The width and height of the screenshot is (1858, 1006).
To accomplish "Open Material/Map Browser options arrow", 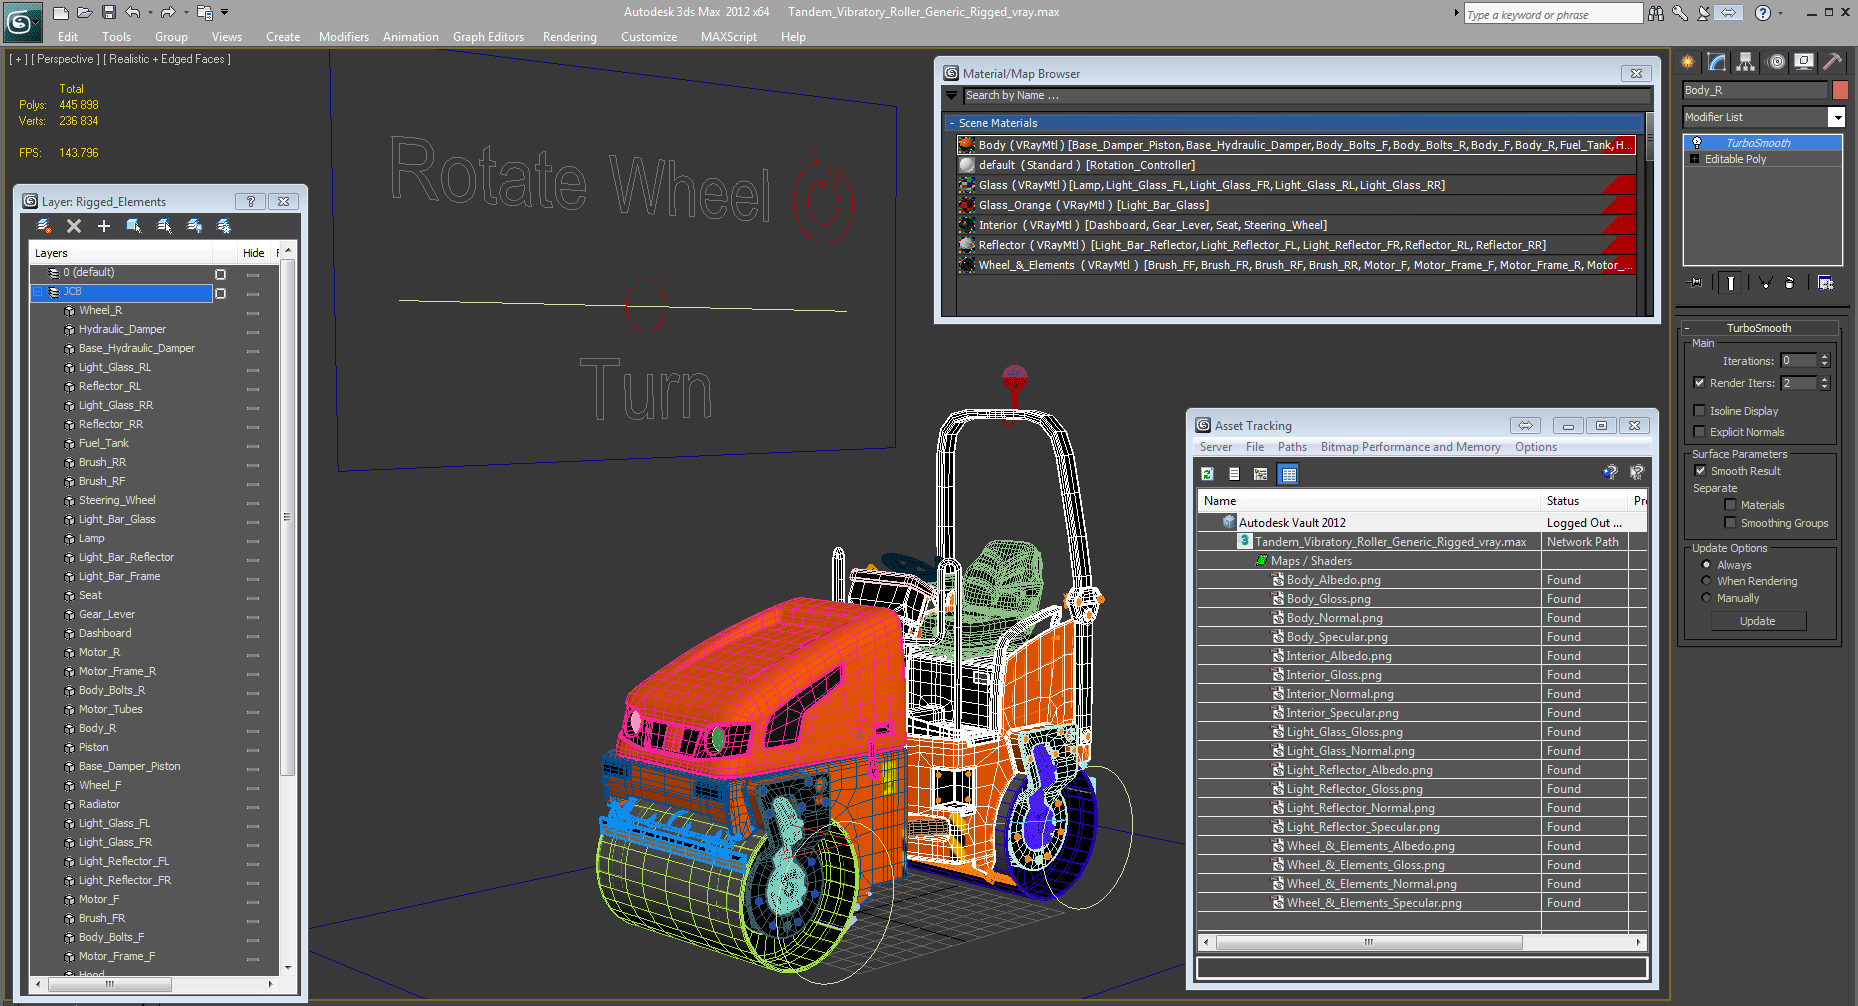I will pos(952,96).
